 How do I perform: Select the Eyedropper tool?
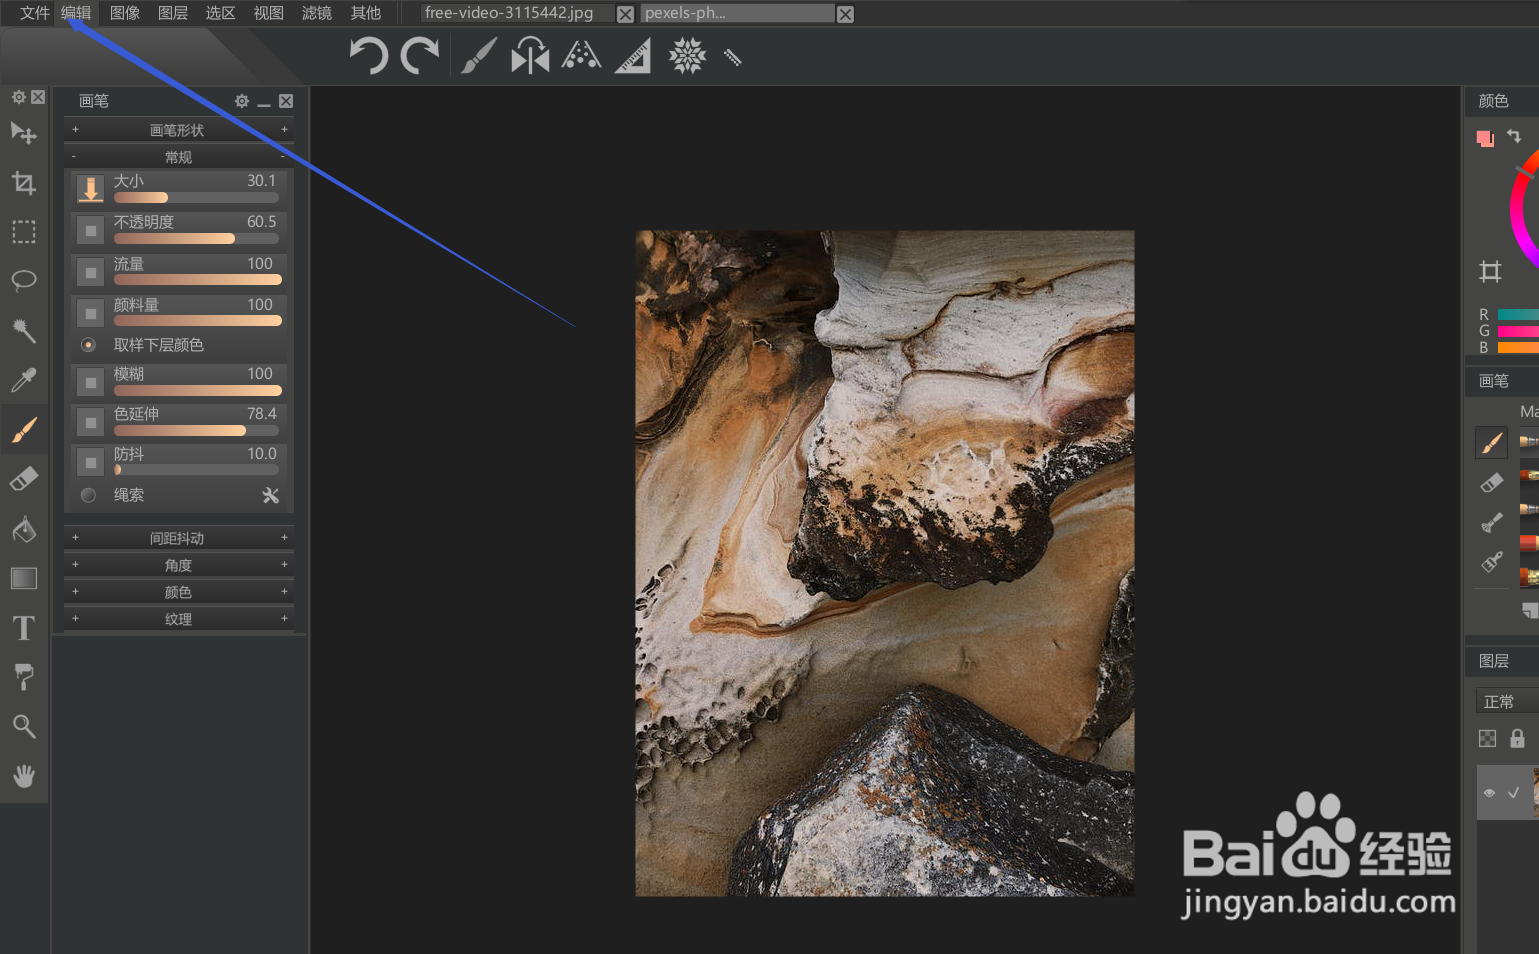[24, 380]
